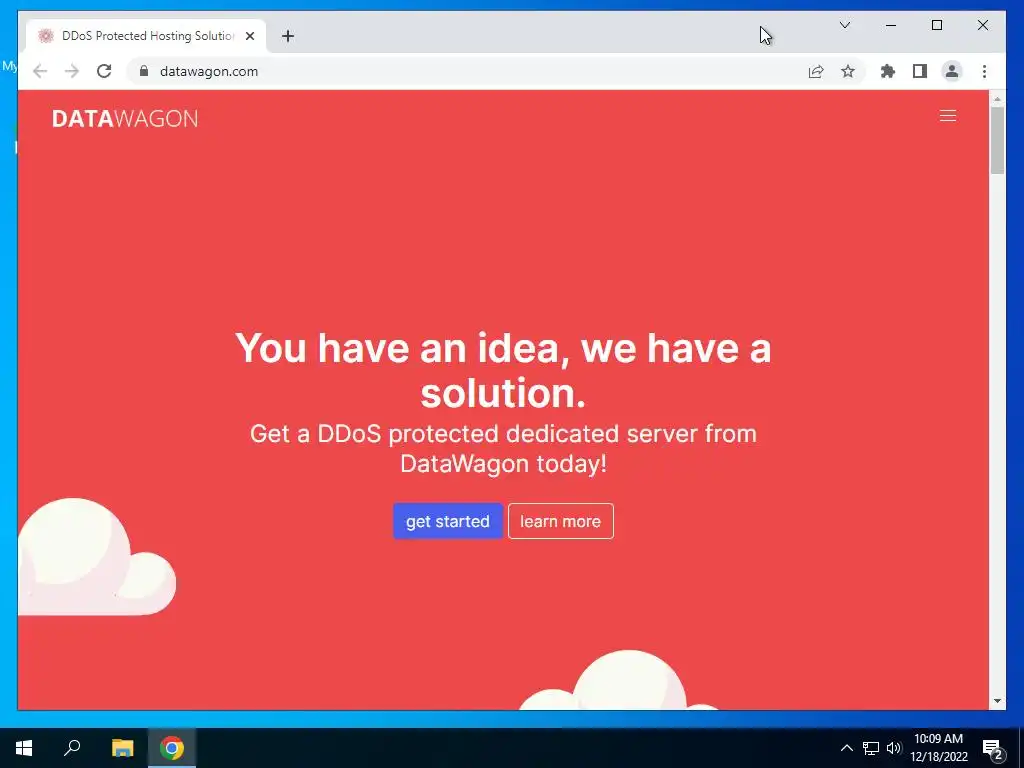The height and width of the screenshot is (768, 1024).
Task: Open a new browser tab
Action: coord(288,36)
